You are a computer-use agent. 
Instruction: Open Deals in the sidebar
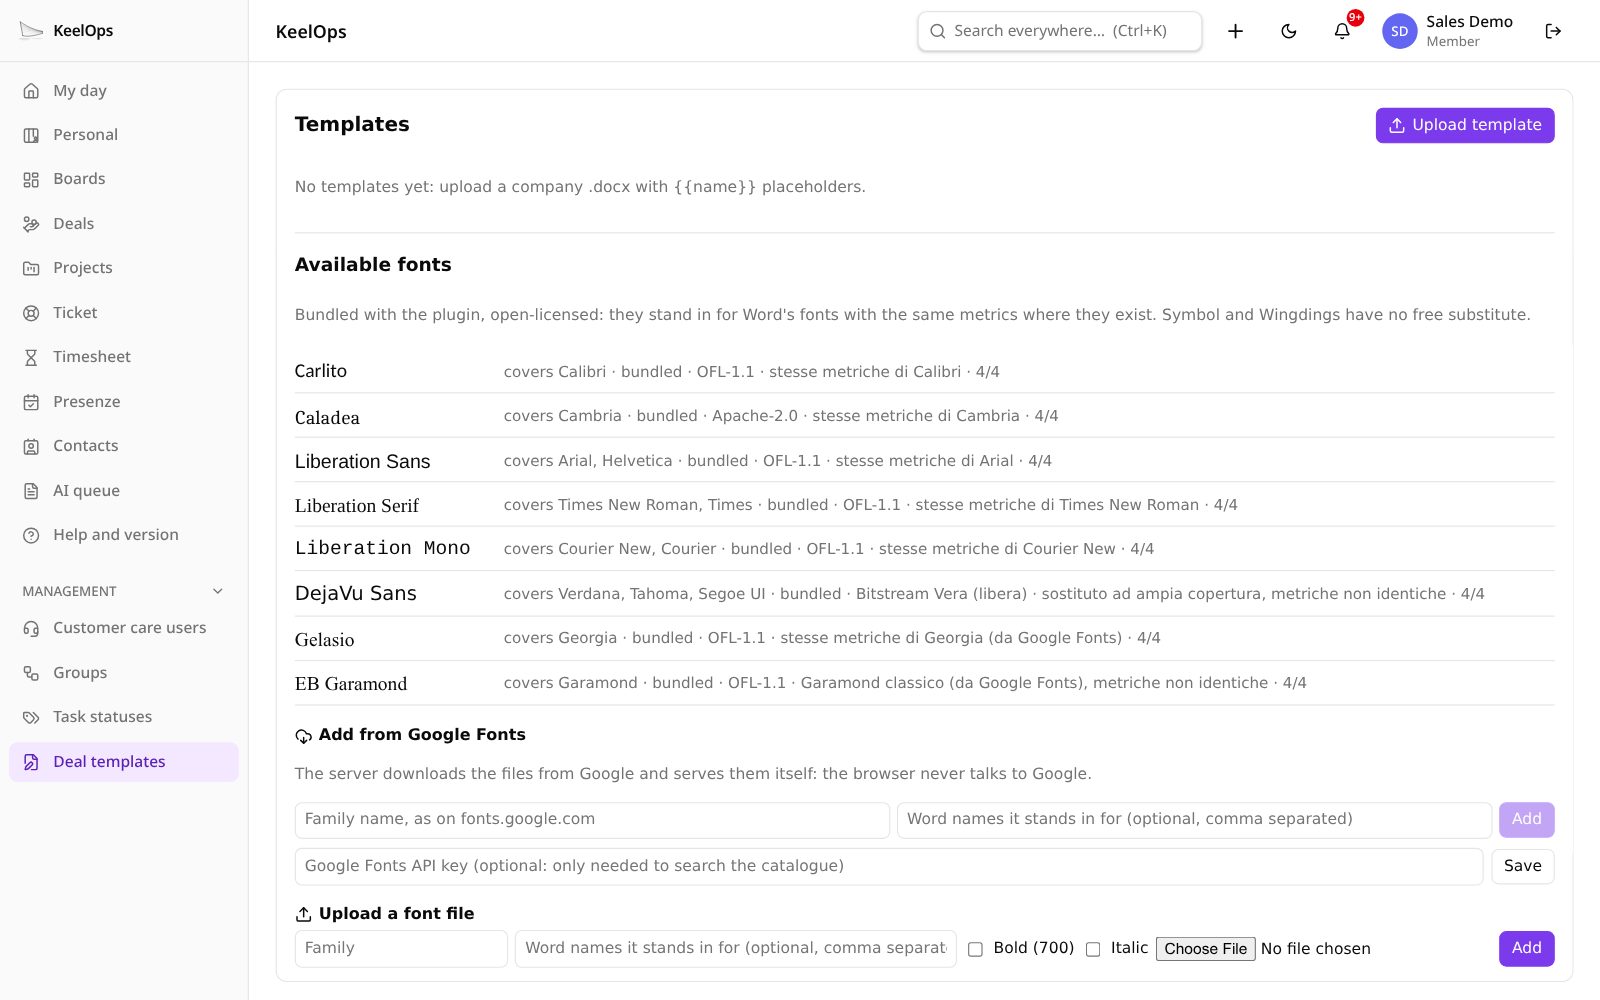(124, 224)
